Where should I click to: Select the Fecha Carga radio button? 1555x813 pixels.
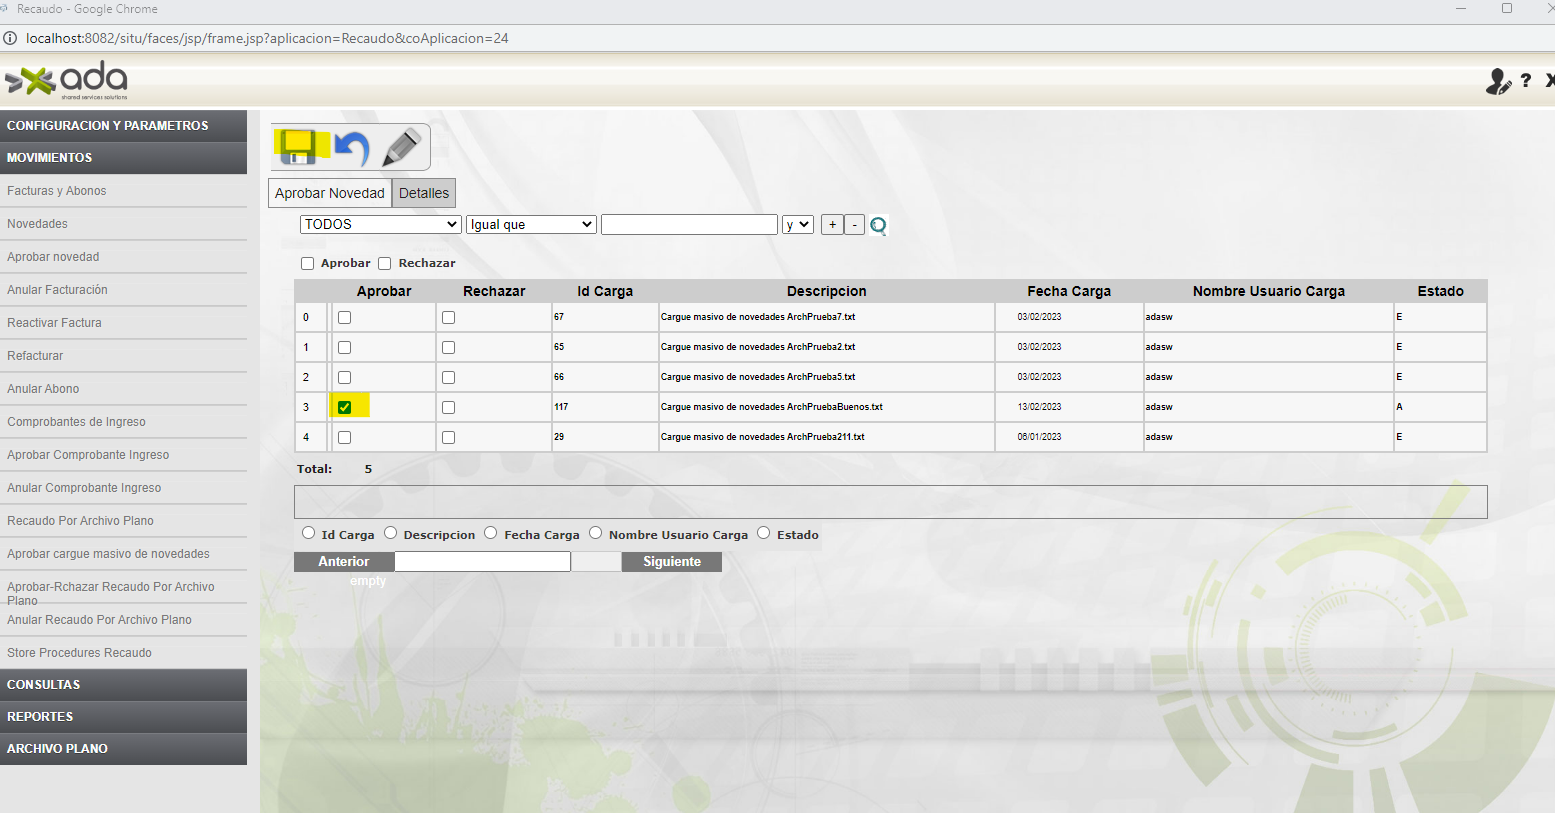point(491,533)
